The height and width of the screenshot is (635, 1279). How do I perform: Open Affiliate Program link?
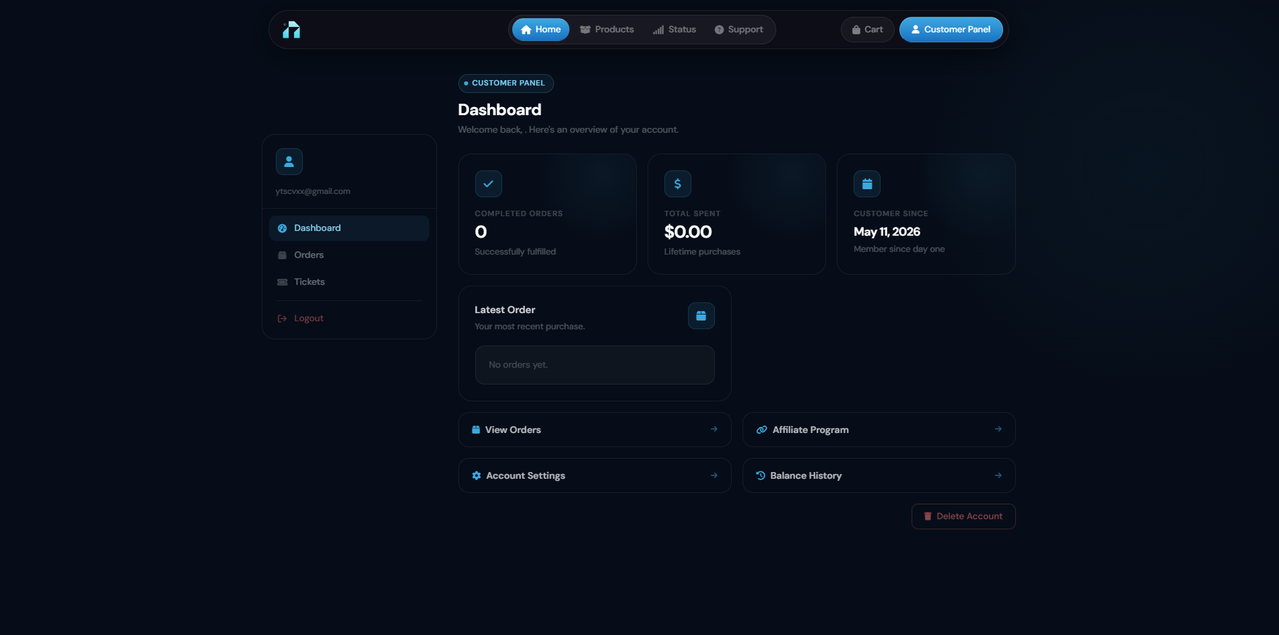coord(879,430)
